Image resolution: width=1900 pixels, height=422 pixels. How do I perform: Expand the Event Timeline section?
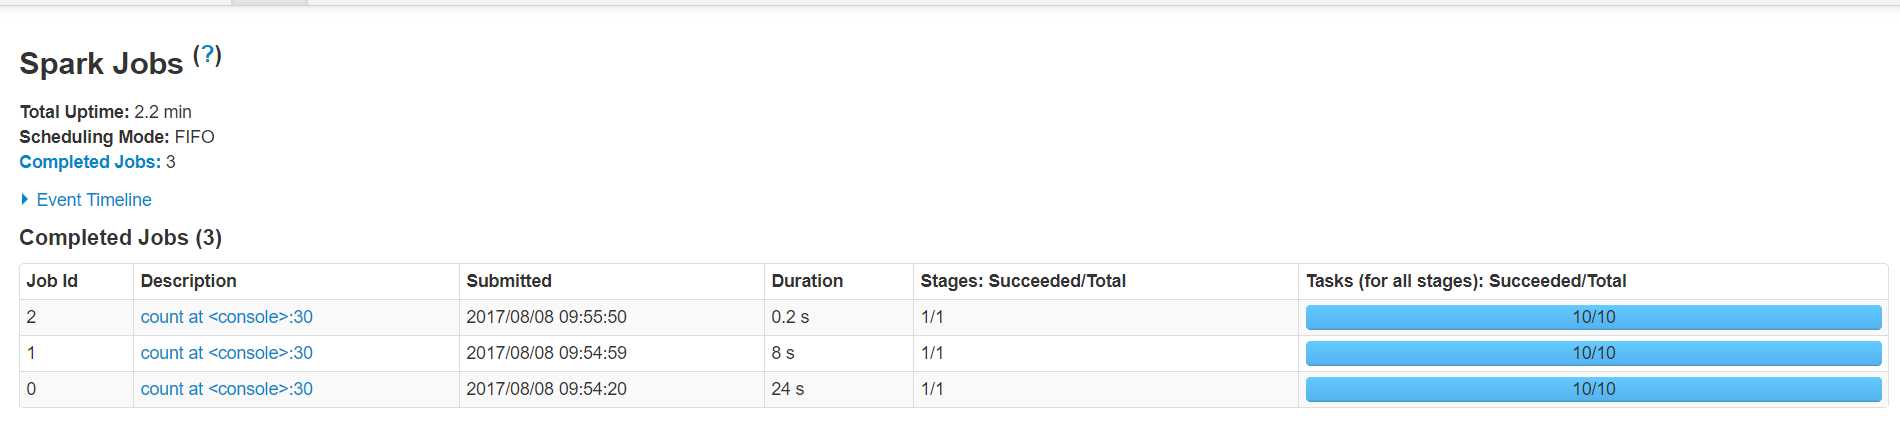click(x=94, y=200)
